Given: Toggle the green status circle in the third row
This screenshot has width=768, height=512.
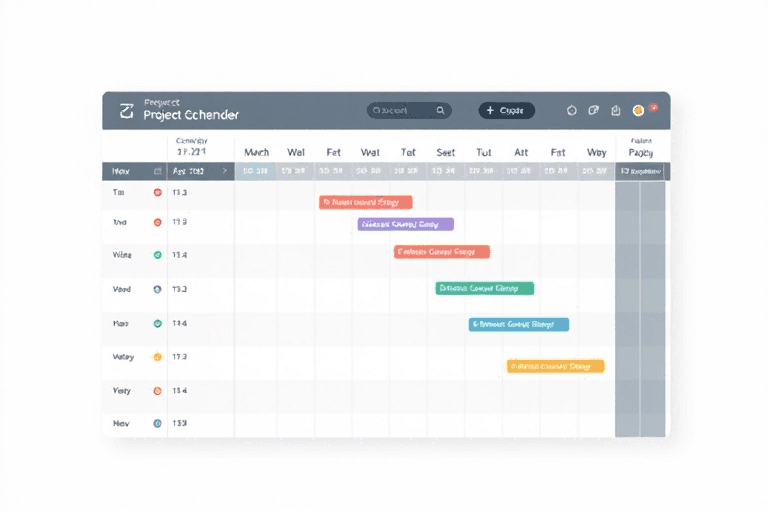Looking at the screenshot, I should point(157,255).
